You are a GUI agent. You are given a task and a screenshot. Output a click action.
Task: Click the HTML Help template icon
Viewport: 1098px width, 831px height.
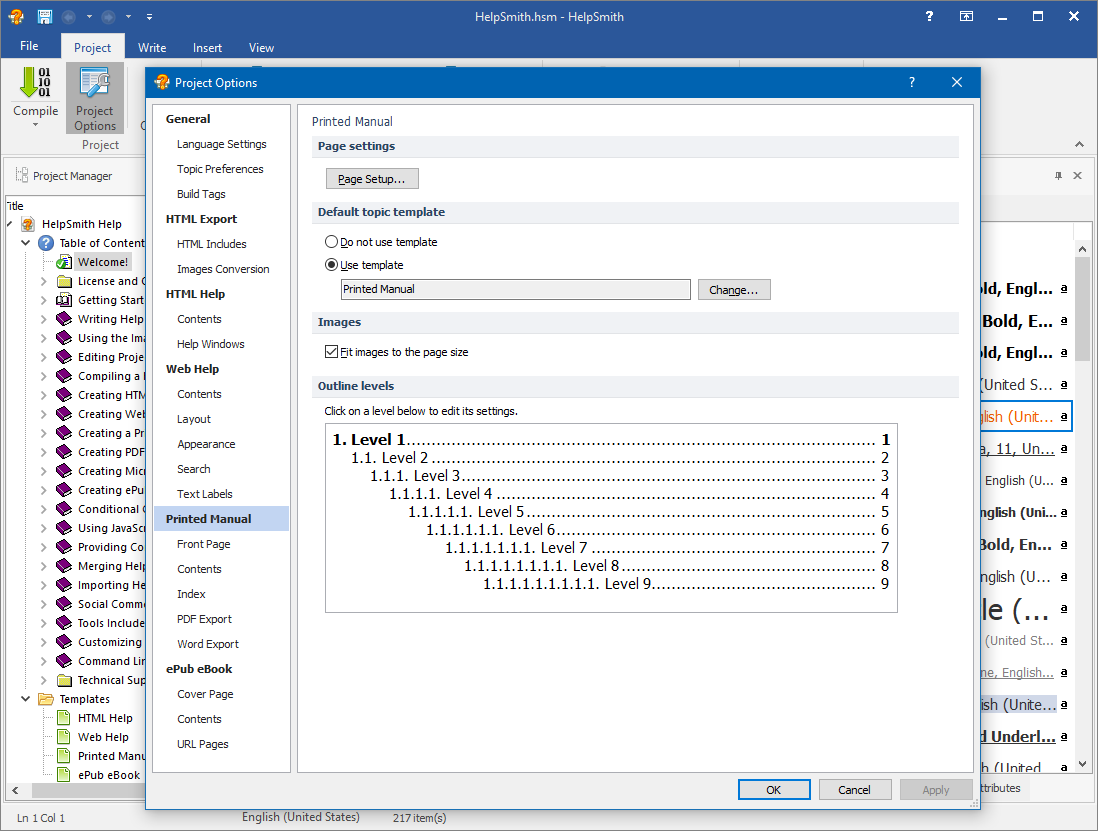pos(64,718)
